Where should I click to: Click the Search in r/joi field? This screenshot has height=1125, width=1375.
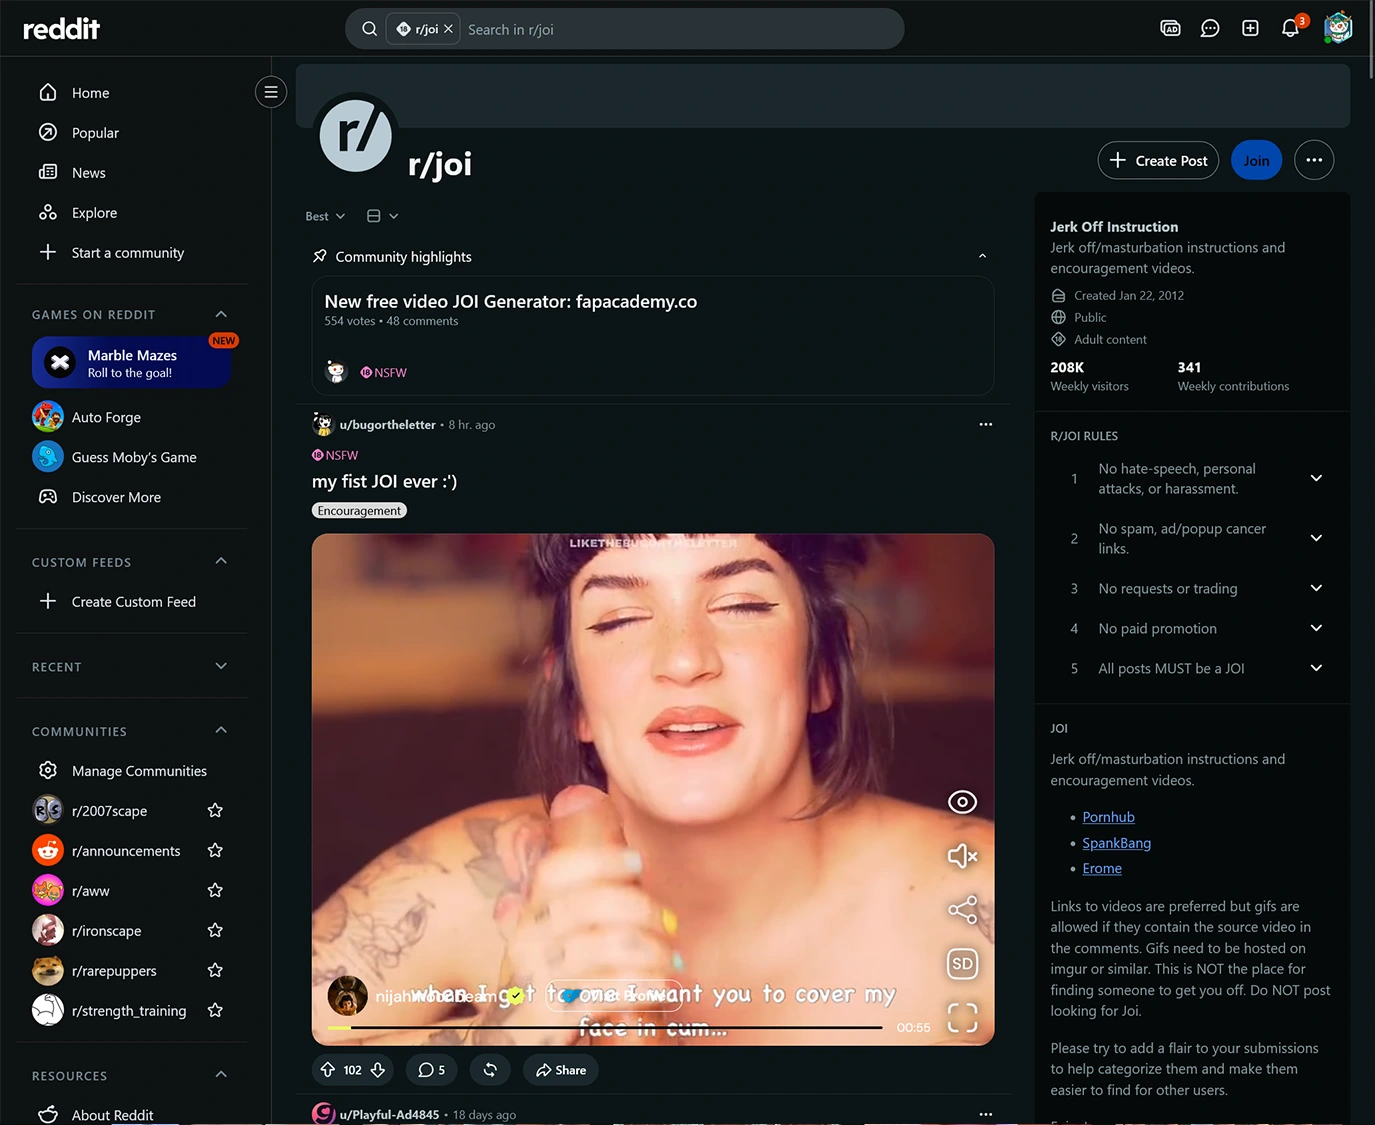tap(680, 29)
